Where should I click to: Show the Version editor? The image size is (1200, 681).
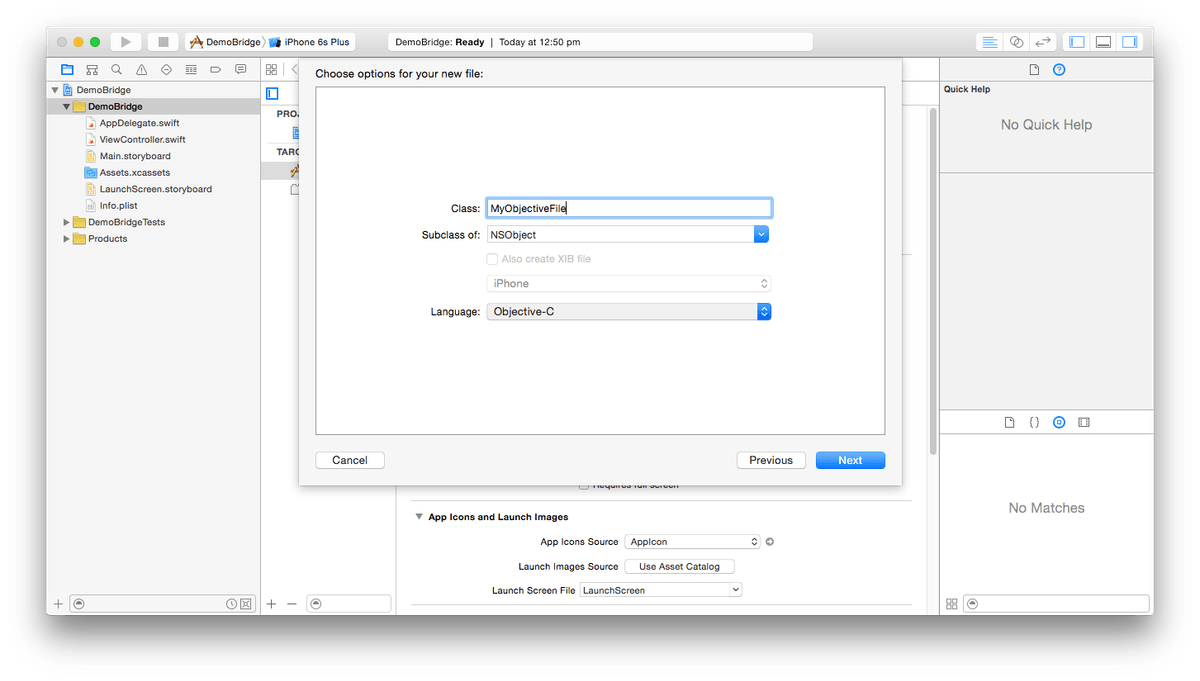[1043, 42]
